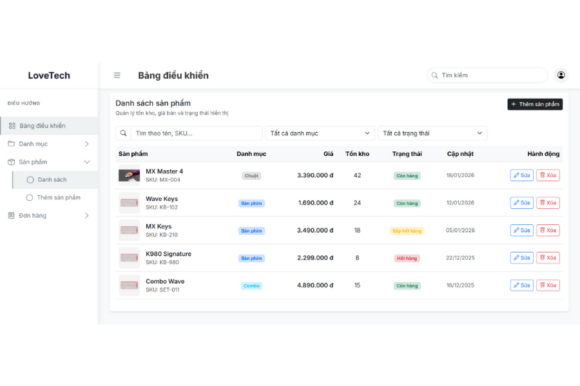Click the Danh mục folder icon
This screenshot has width=580, height=386.
[x=11, y=143]
